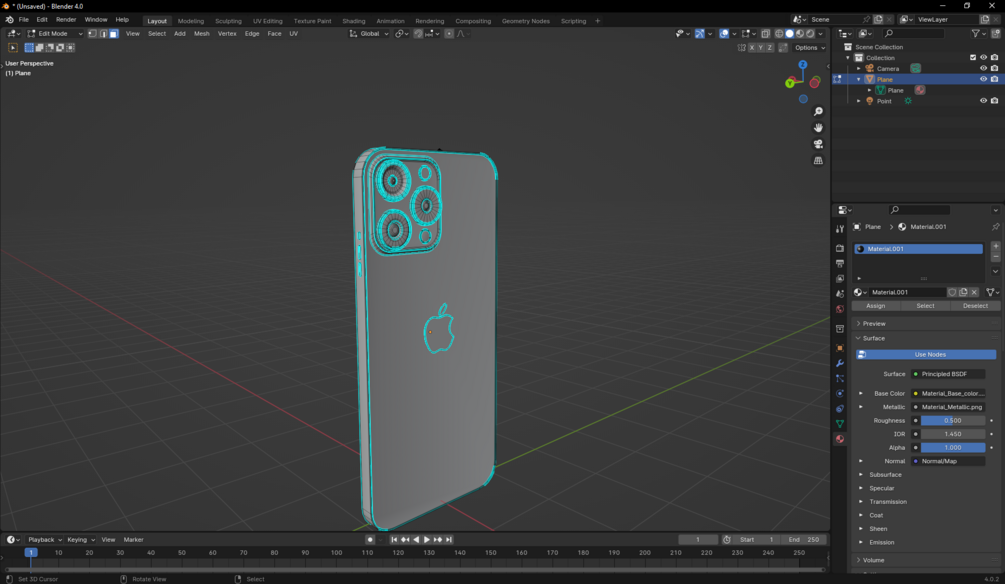Viewport: 1005px width, 584px height.
Task: Assign material to selection
Action: (x=876, y=306)
